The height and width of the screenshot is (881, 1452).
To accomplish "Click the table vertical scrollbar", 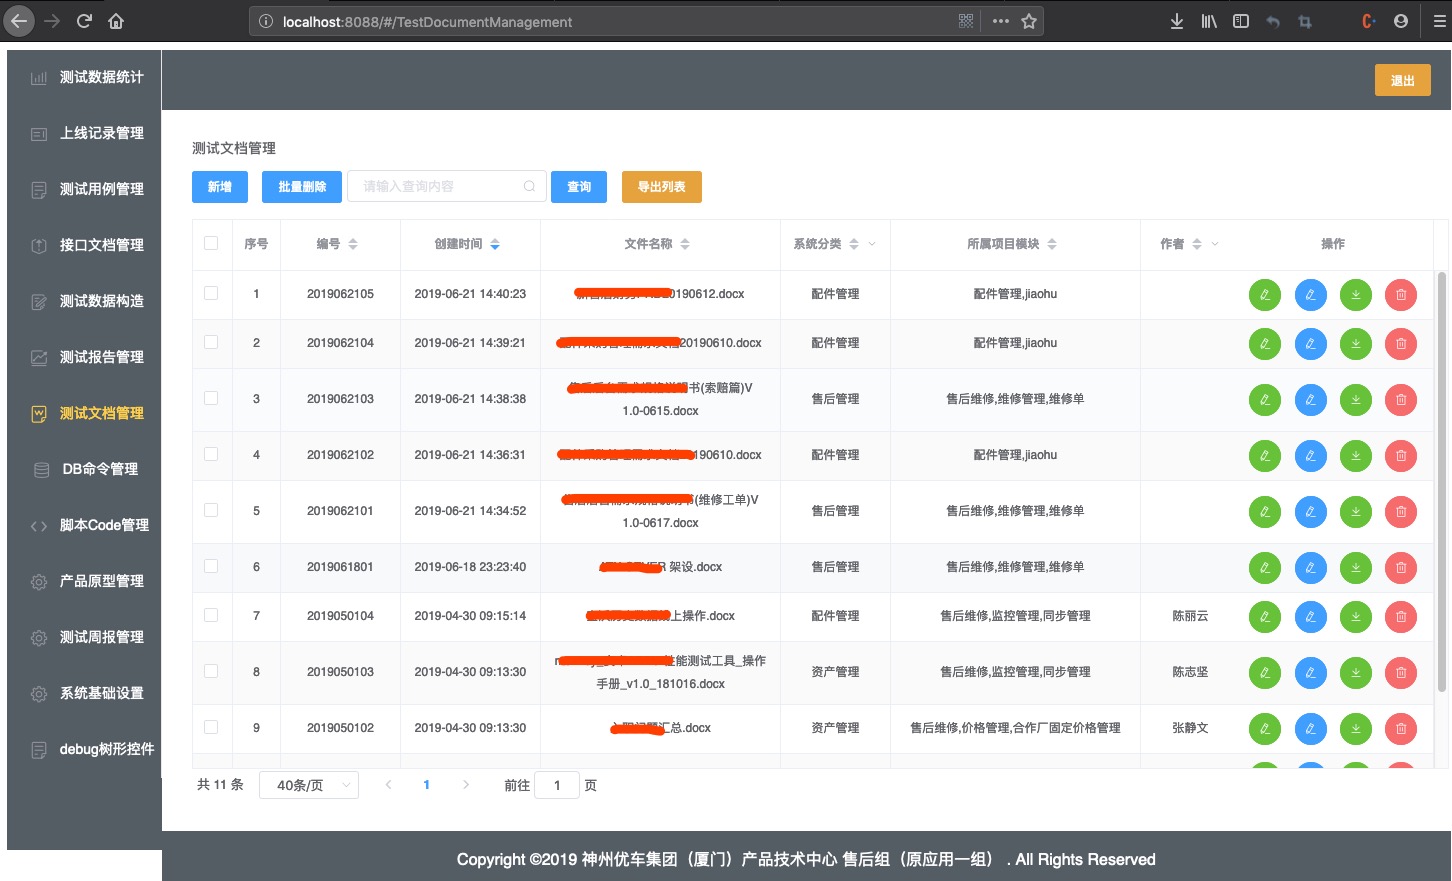I will pyautogui.click(x=1441, y=481).
